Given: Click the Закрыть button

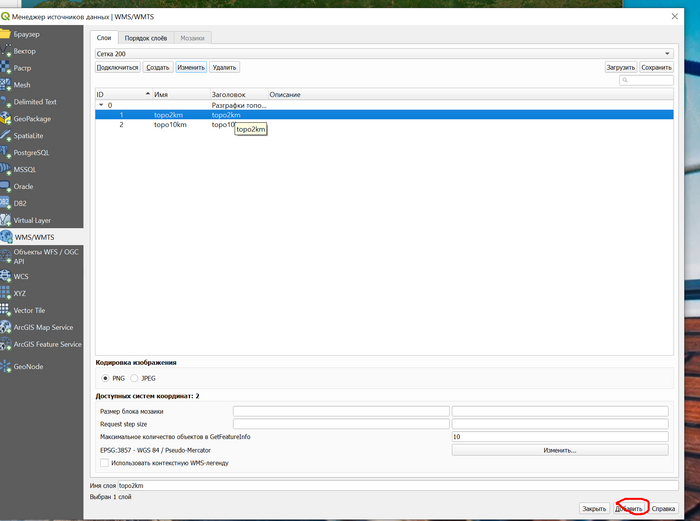Looking at the screenshot, I should 594,508.
